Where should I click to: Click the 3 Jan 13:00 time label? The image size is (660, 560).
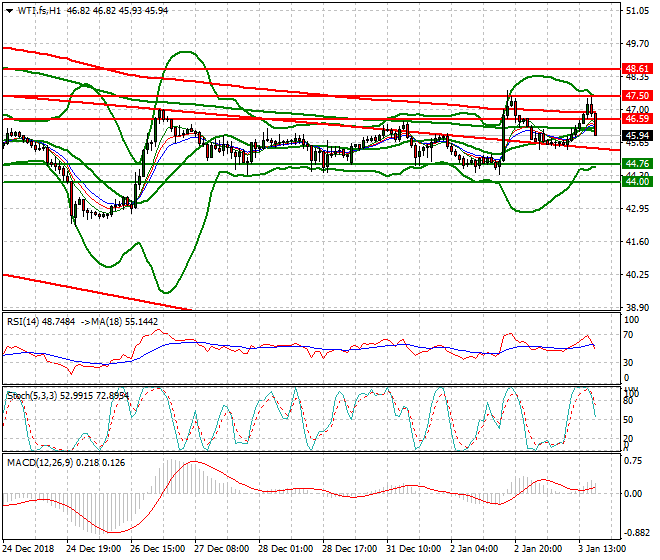click(602, 549)
